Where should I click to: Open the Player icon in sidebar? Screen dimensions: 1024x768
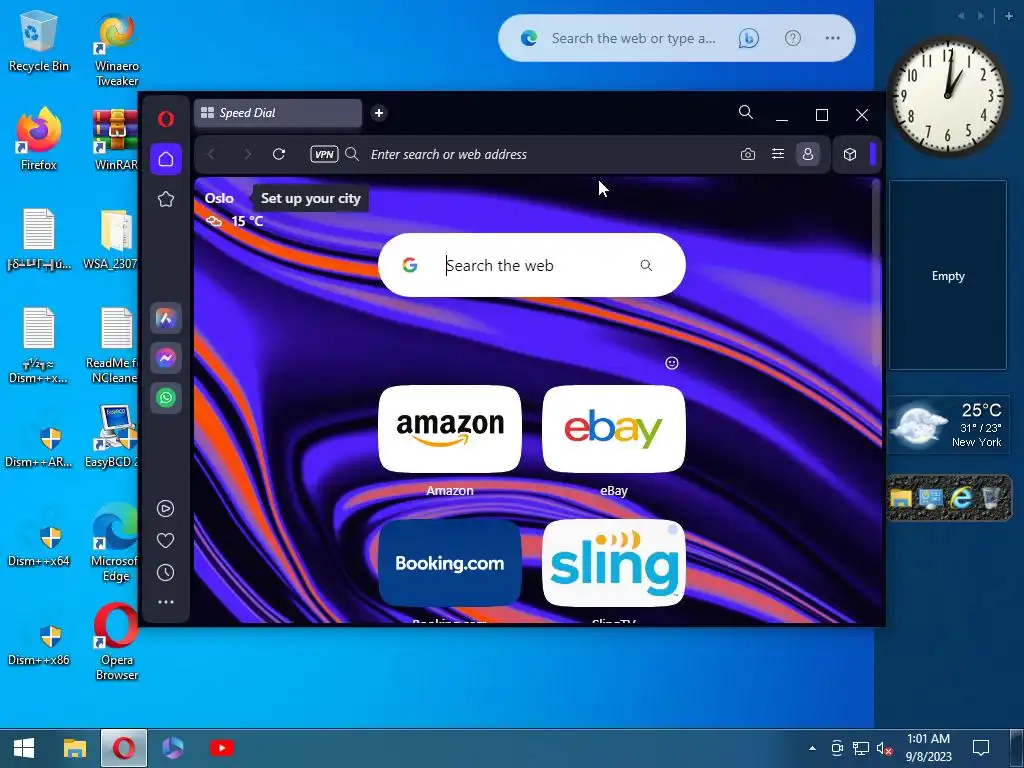coord(166,508)
